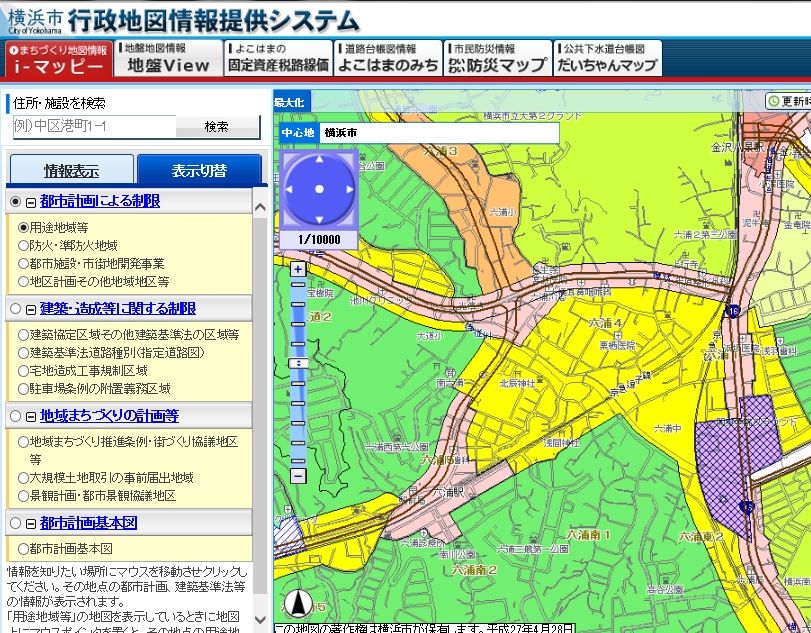
Task: Pan map south with the down arrow
Action: click(x=319, y=219)
